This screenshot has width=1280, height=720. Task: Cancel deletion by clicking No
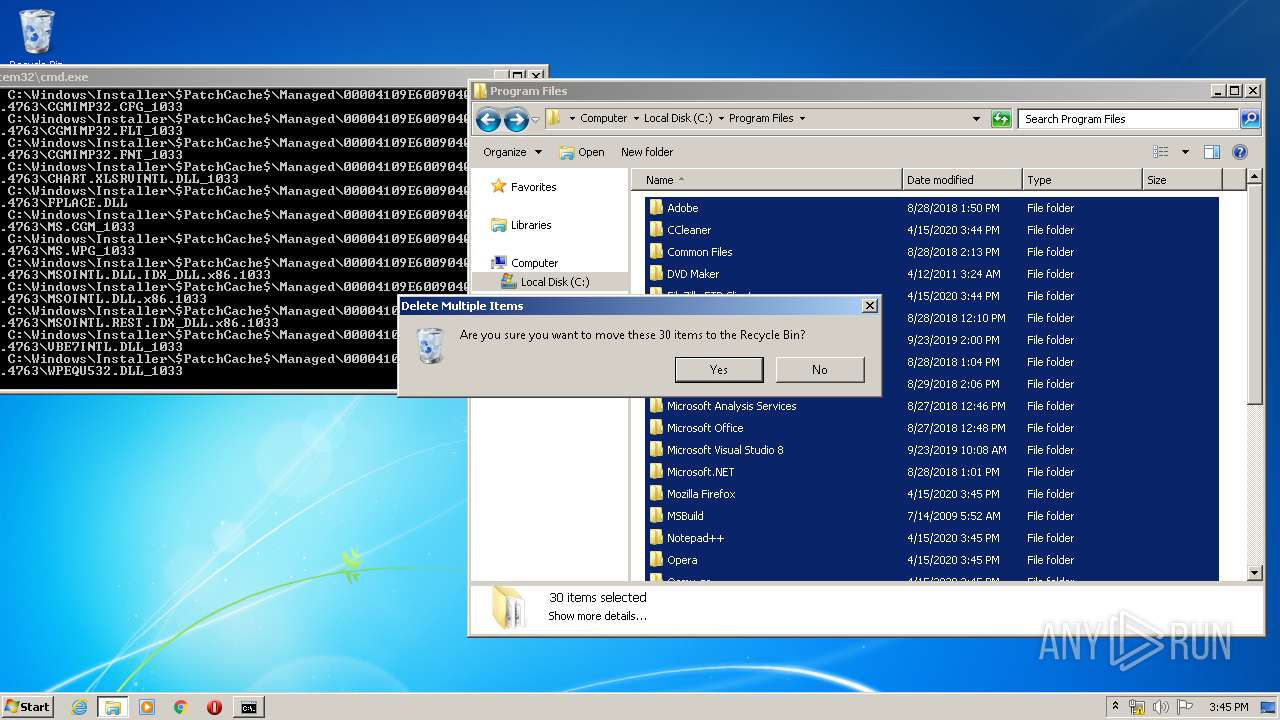[819, 369]
